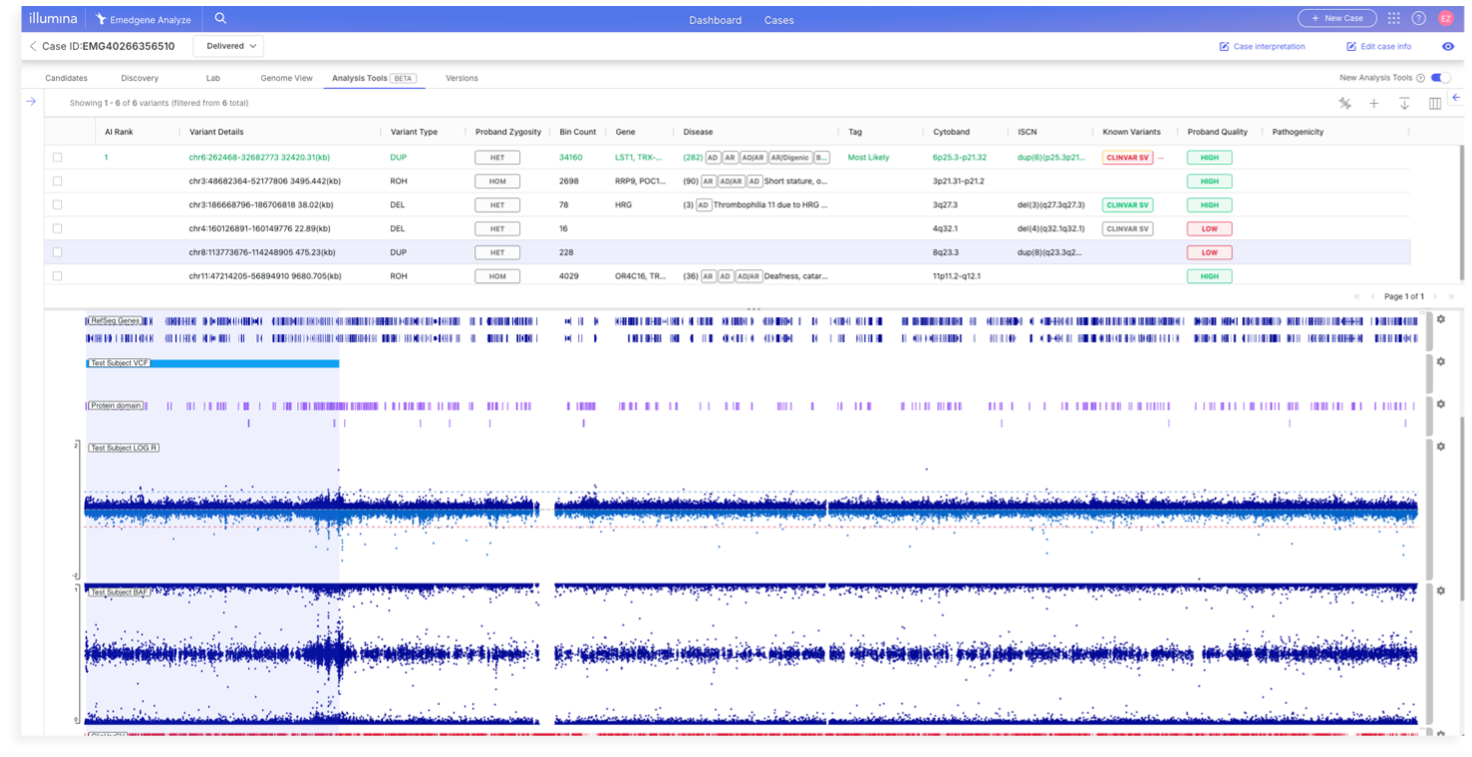Click the add plus icon above the table

tap(1374, 103)
